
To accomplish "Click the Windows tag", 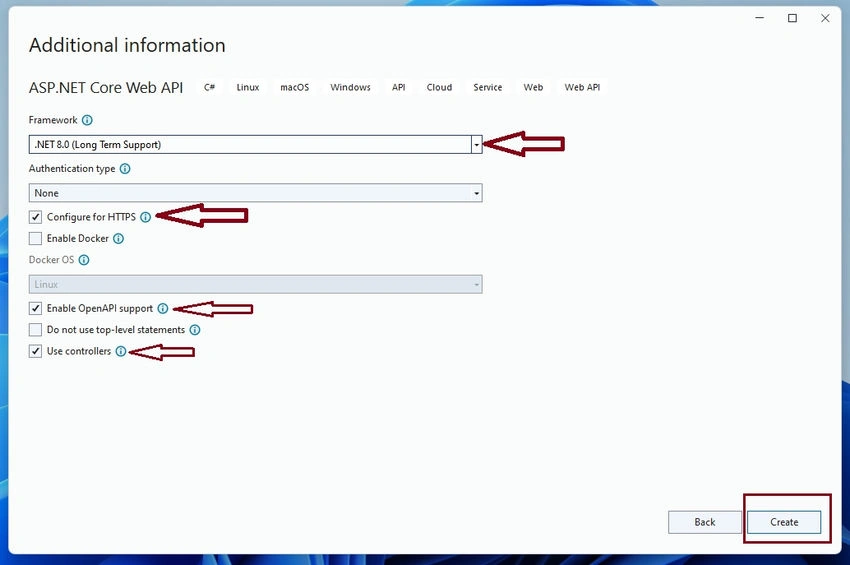I will point(350,87).
